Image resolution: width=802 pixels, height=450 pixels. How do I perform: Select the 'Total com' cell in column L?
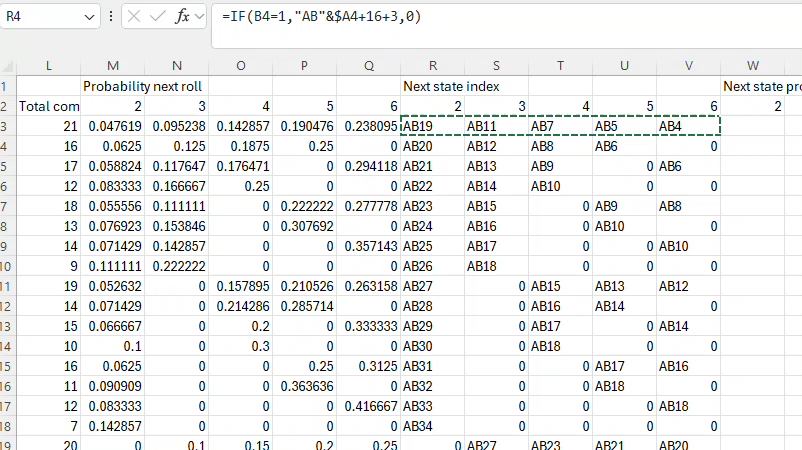tap(48, 106)
